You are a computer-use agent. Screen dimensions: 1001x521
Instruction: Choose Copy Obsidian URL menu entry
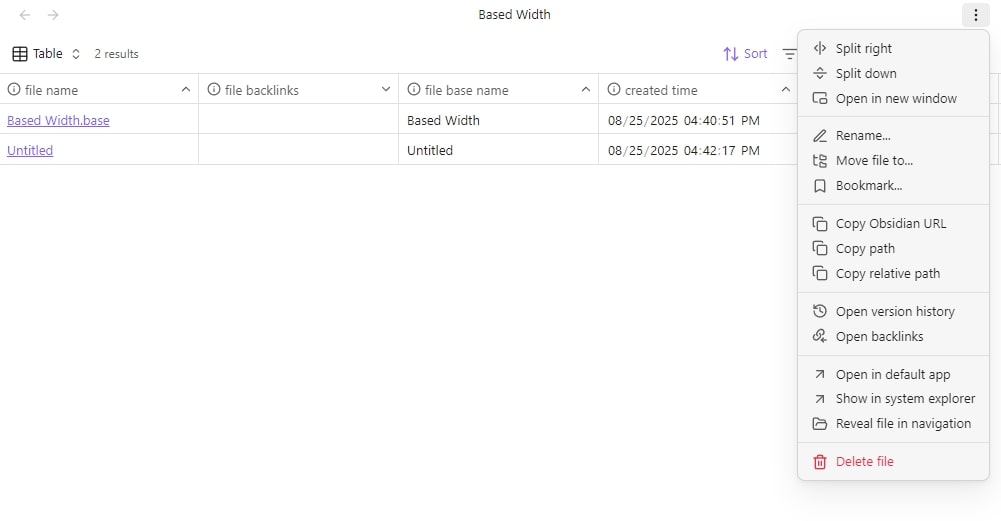point(893,223)
